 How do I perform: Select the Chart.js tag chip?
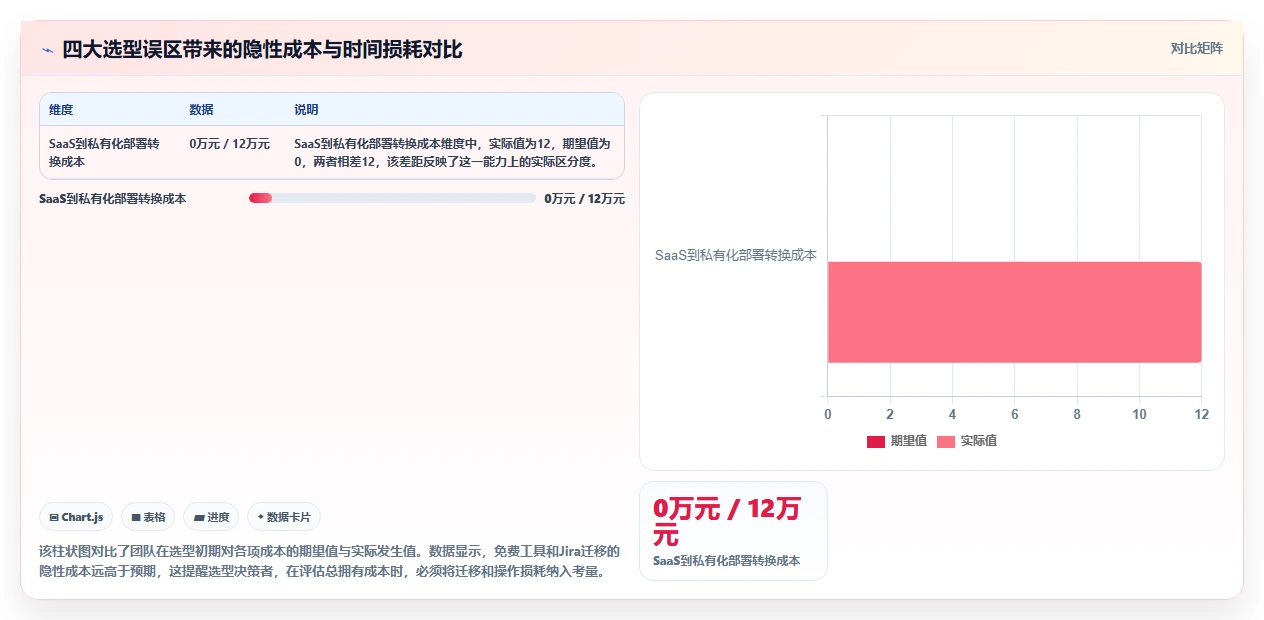[x=76, y=517]
